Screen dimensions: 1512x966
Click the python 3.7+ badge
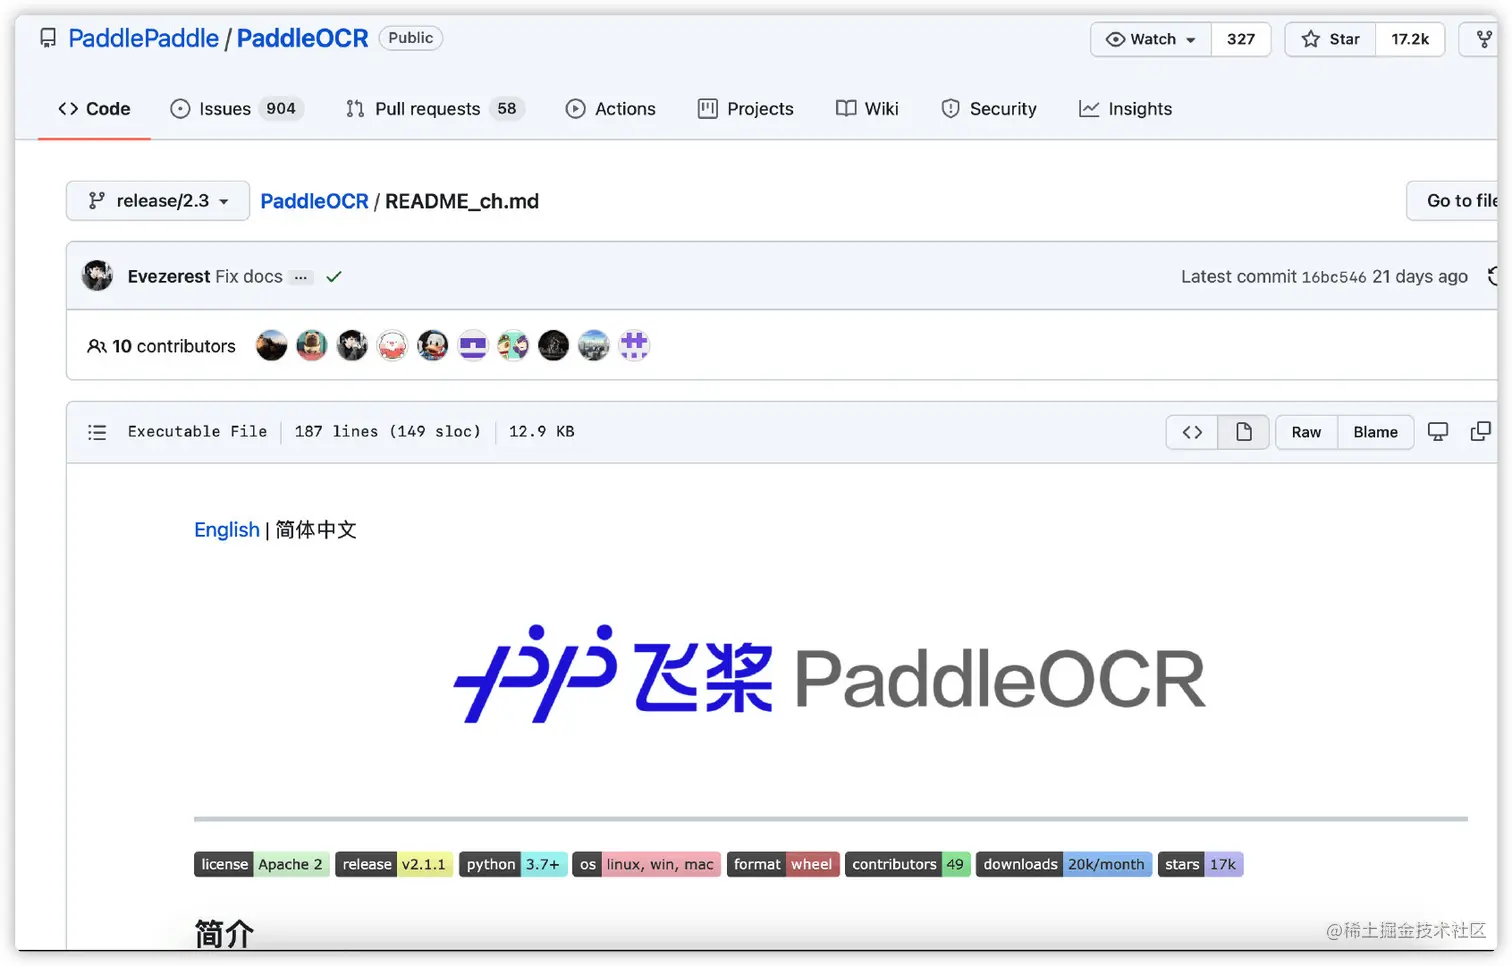pos(513,864)
